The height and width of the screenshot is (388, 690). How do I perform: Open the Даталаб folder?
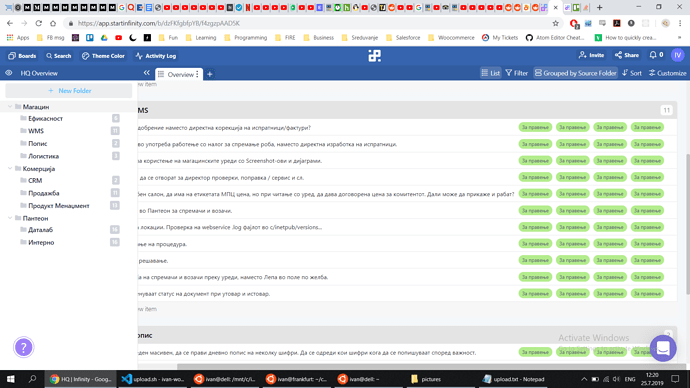(x=40, y=230)
